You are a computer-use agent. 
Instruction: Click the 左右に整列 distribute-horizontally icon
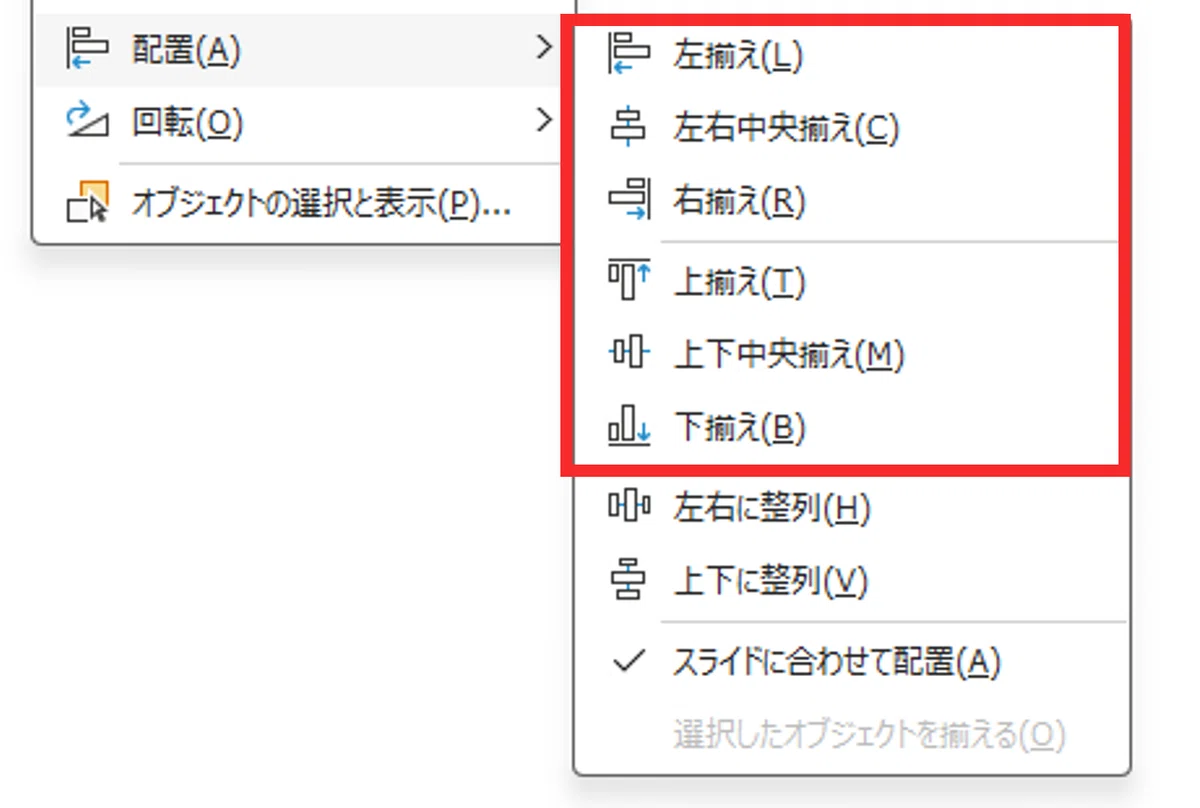coord(629,508)
